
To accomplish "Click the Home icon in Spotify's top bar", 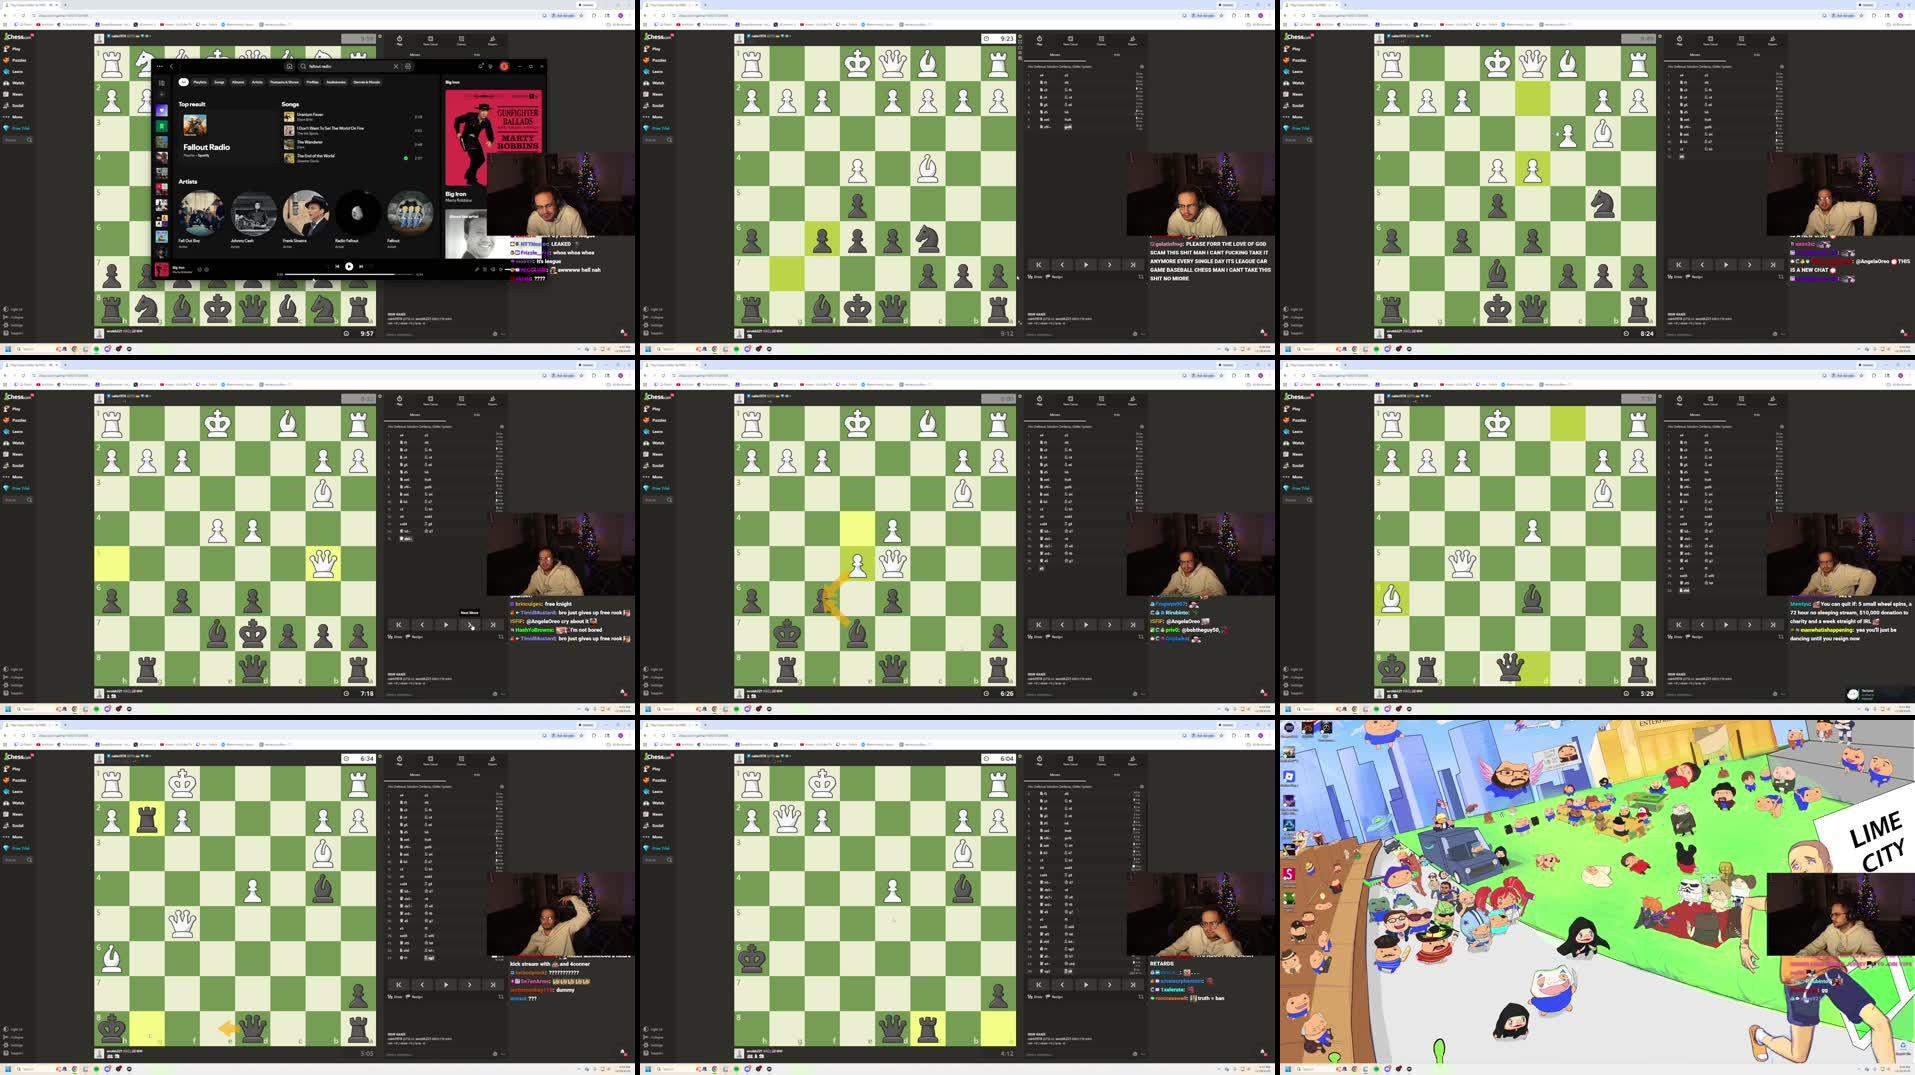I will pos(290,66).
